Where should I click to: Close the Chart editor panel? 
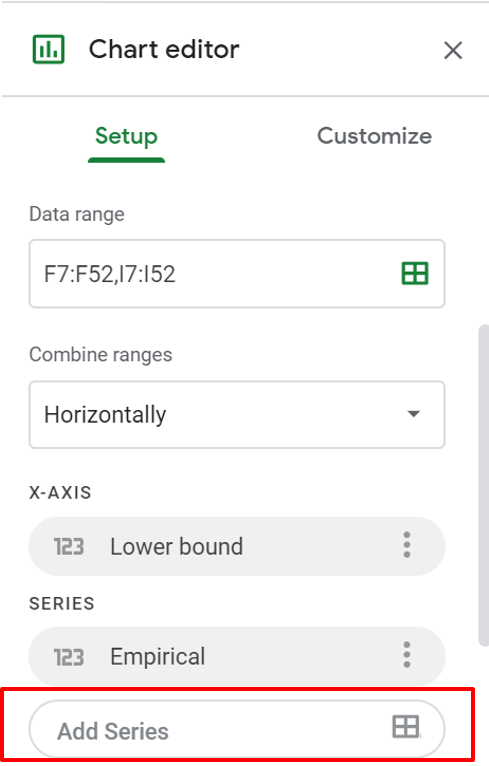coord(453,50)
